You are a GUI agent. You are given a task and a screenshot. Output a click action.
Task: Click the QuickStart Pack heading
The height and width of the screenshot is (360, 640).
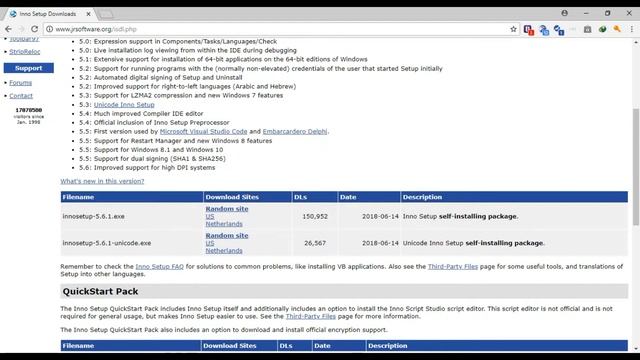100,291
